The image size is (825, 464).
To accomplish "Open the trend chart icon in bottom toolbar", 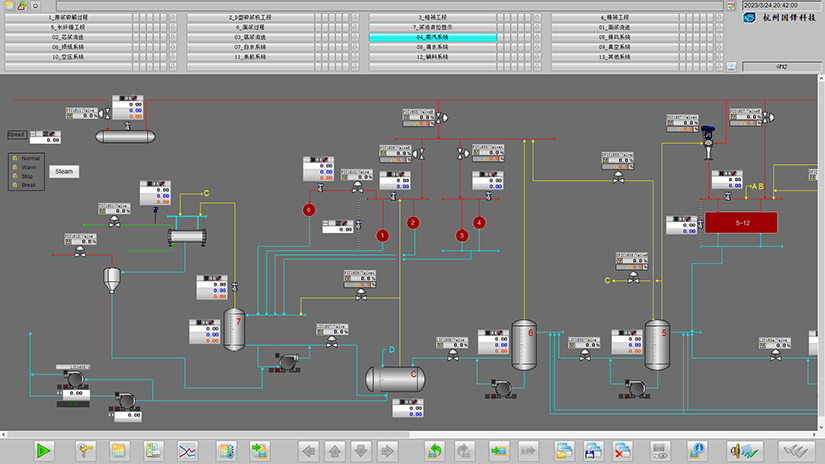I will click(x=187, y=450).
